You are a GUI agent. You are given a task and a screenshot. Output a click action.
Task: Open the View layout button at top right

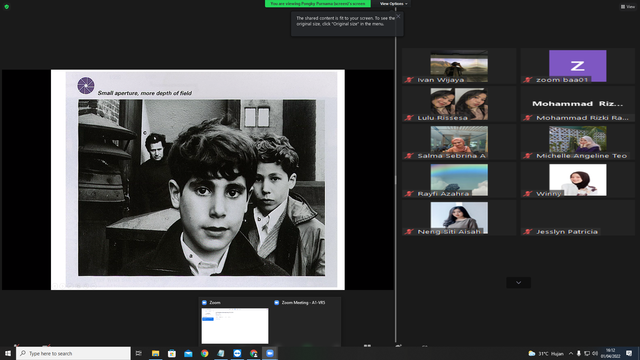pyautogui.click(x=628, y=7)
